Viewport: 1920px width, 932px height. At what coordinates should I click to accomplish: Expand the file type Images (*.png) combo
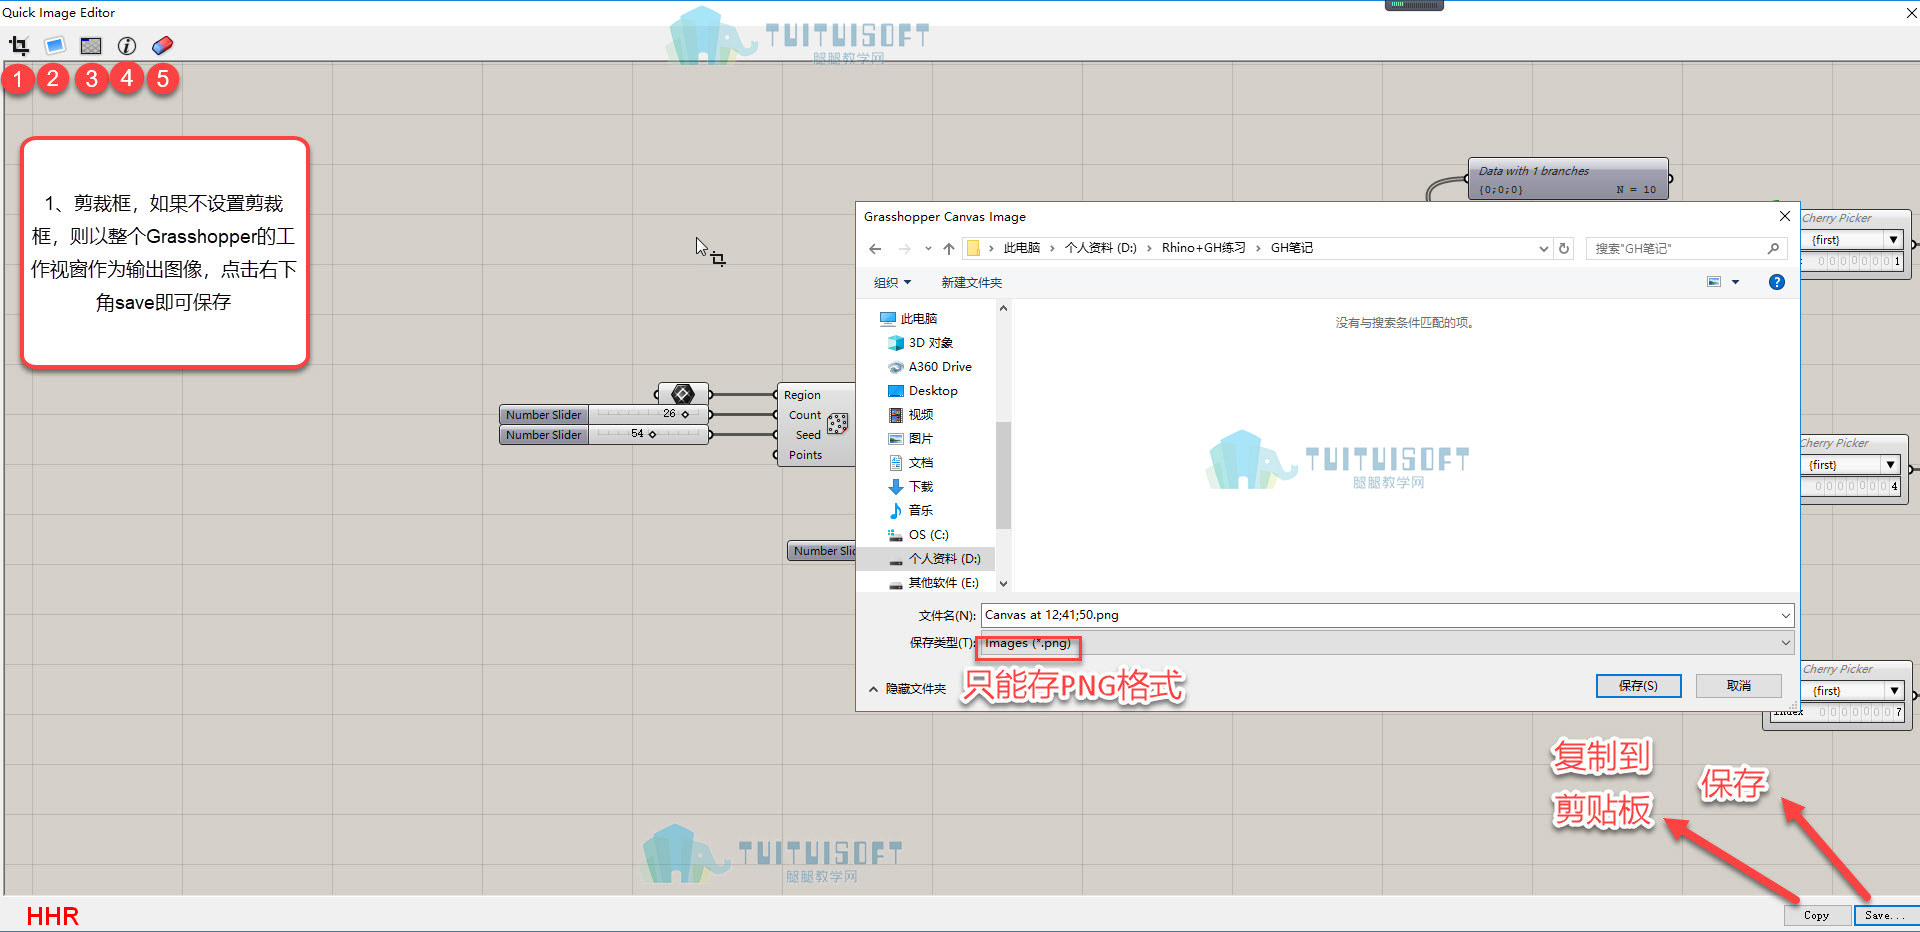click(1385, 643)
